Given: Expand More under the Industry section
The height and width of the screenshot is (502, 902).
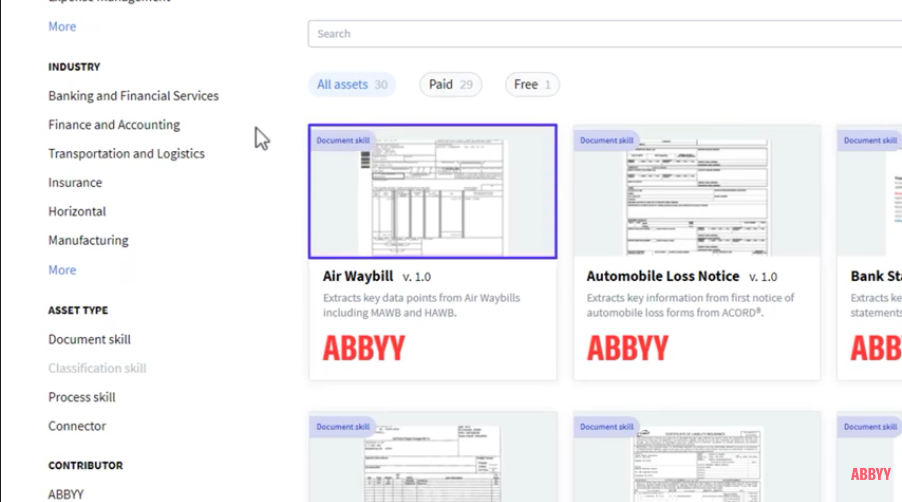Looking at the screenshot, I should (x=62, y=270).
